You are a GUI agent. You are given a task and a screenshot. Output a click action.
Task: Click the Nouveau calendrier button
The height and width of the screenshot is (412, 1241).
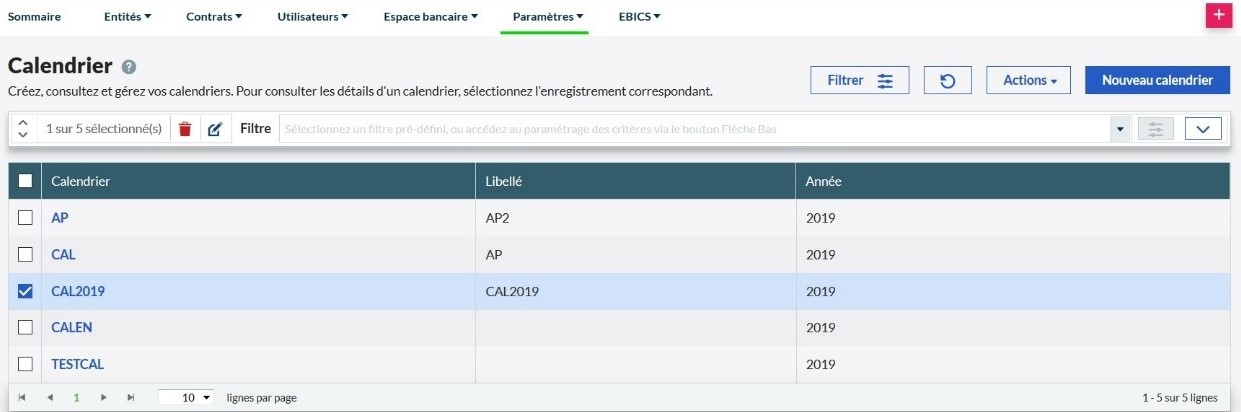pos(1157,81)
